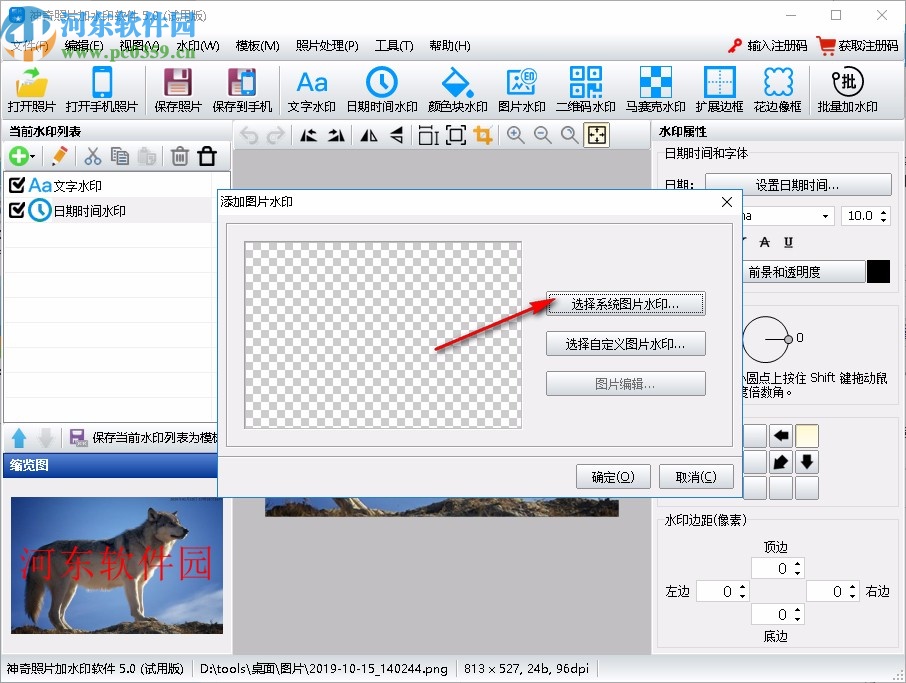Delete watermark with gray trash icon
The image size is (906, 683).
[x=180, y=156]
